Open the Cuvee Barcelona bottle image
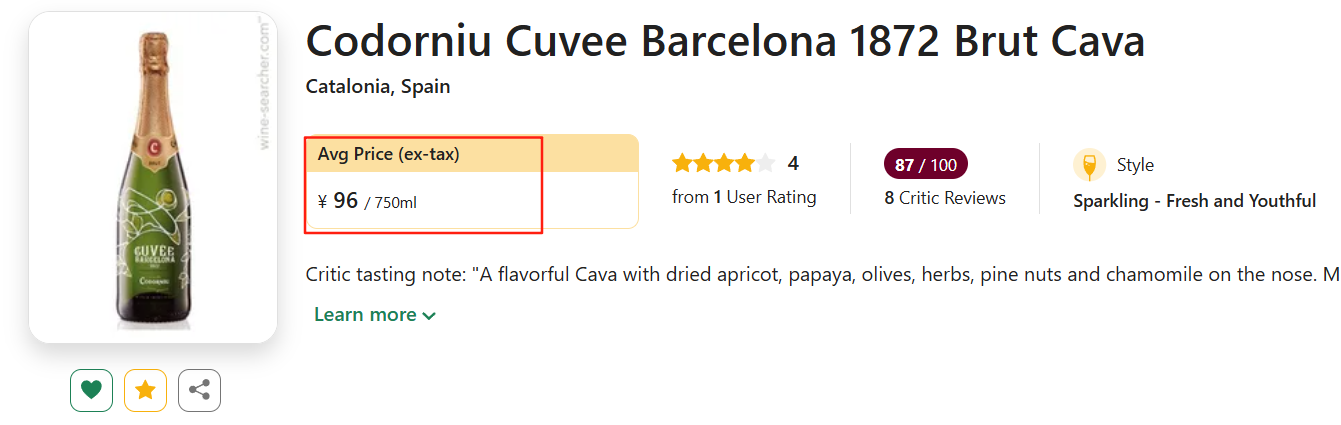 coord(153,180)
